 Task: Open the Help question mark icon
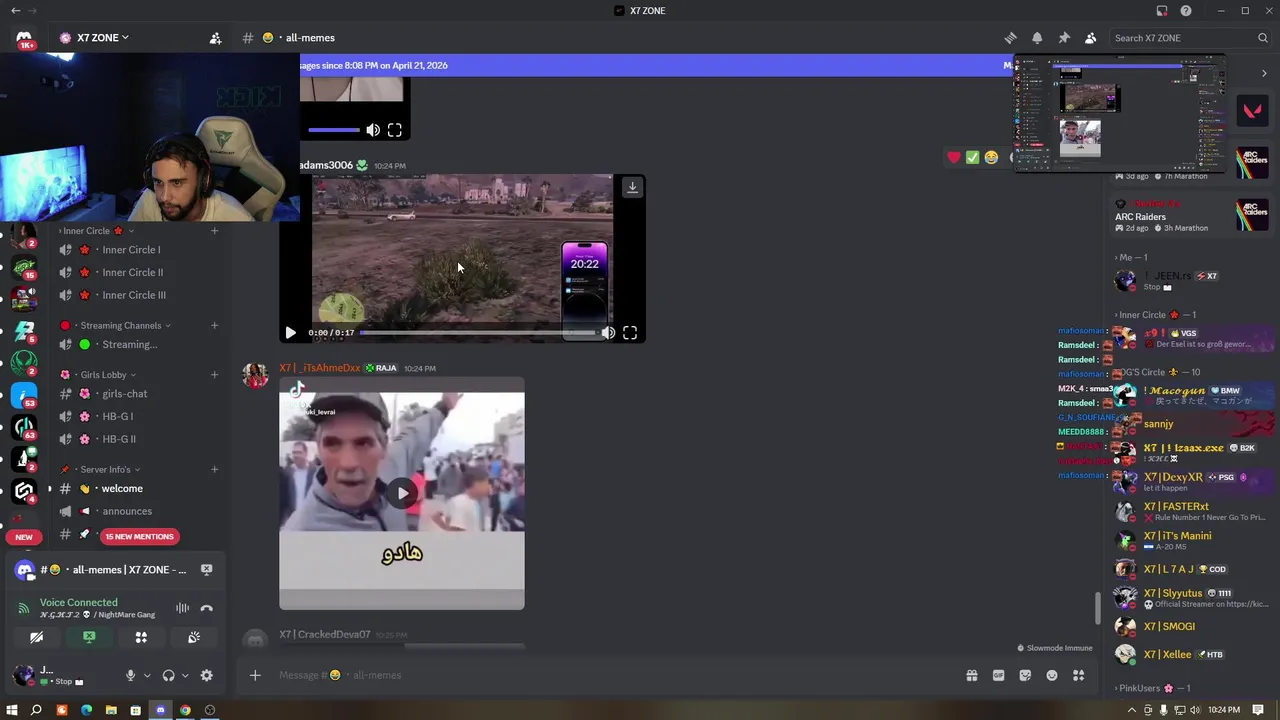(x=1186, y=11)
